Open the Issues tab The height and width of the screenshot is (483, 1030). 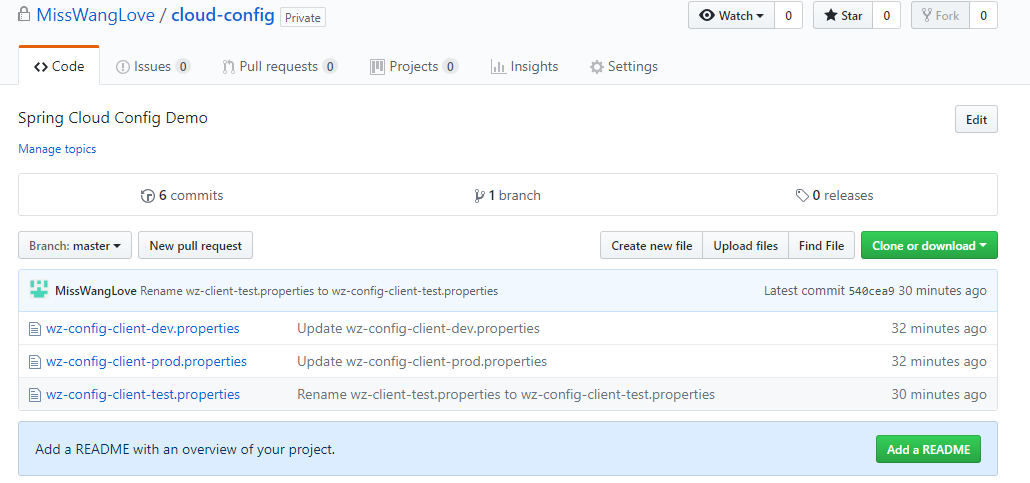(153, 66)
